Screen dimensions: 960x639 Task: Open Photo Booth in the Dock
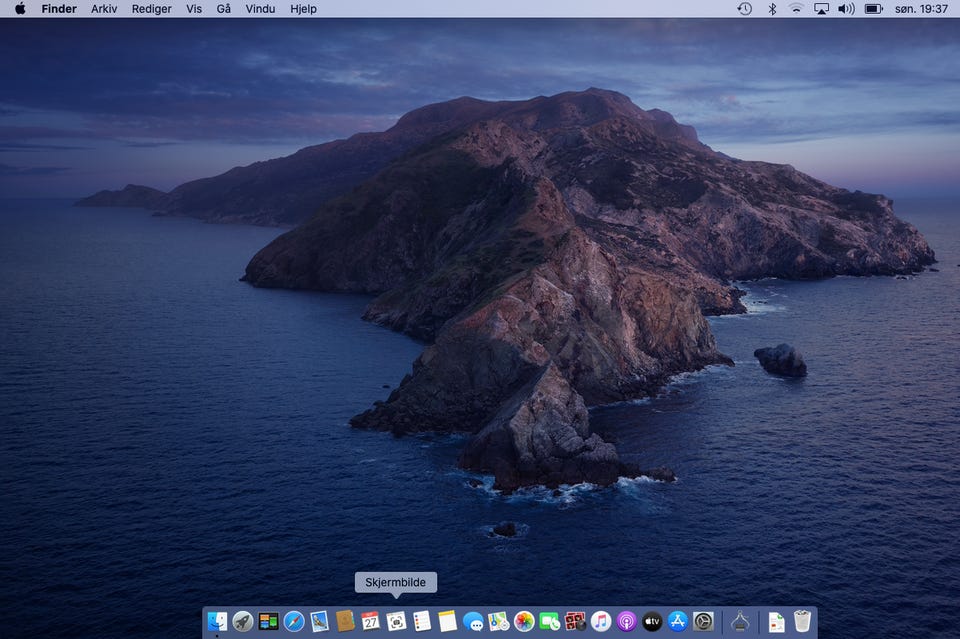coord(576,622)
